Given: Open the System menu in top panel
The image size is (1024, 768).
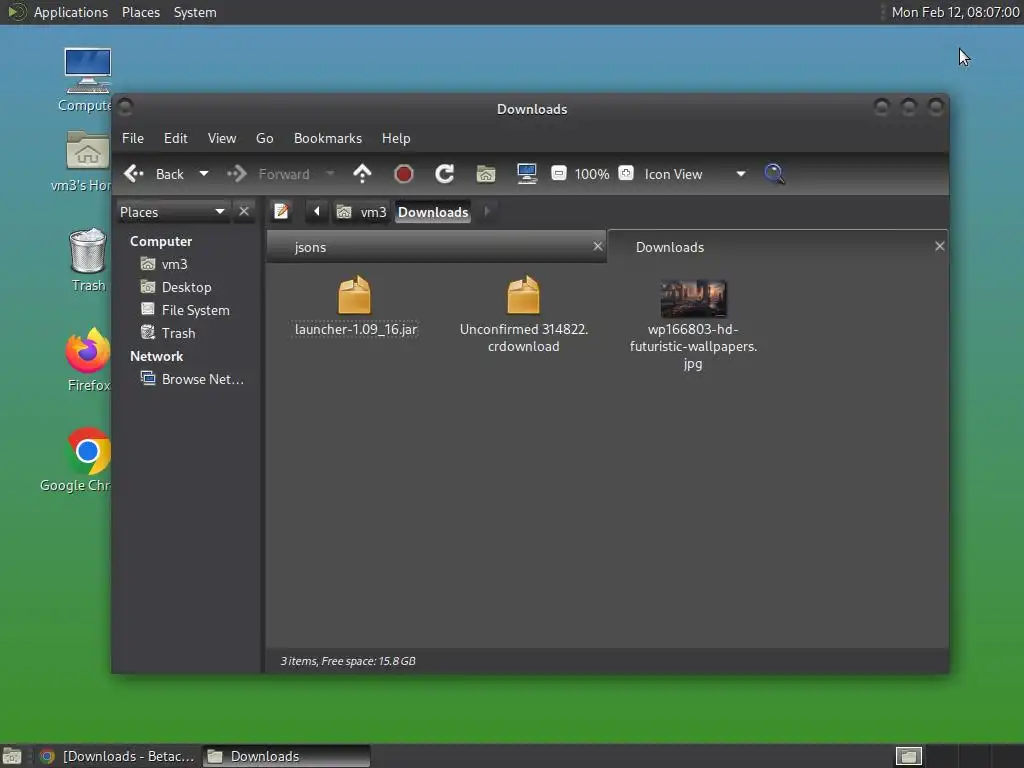Looking at the screenshot, I should pos(195,12).
